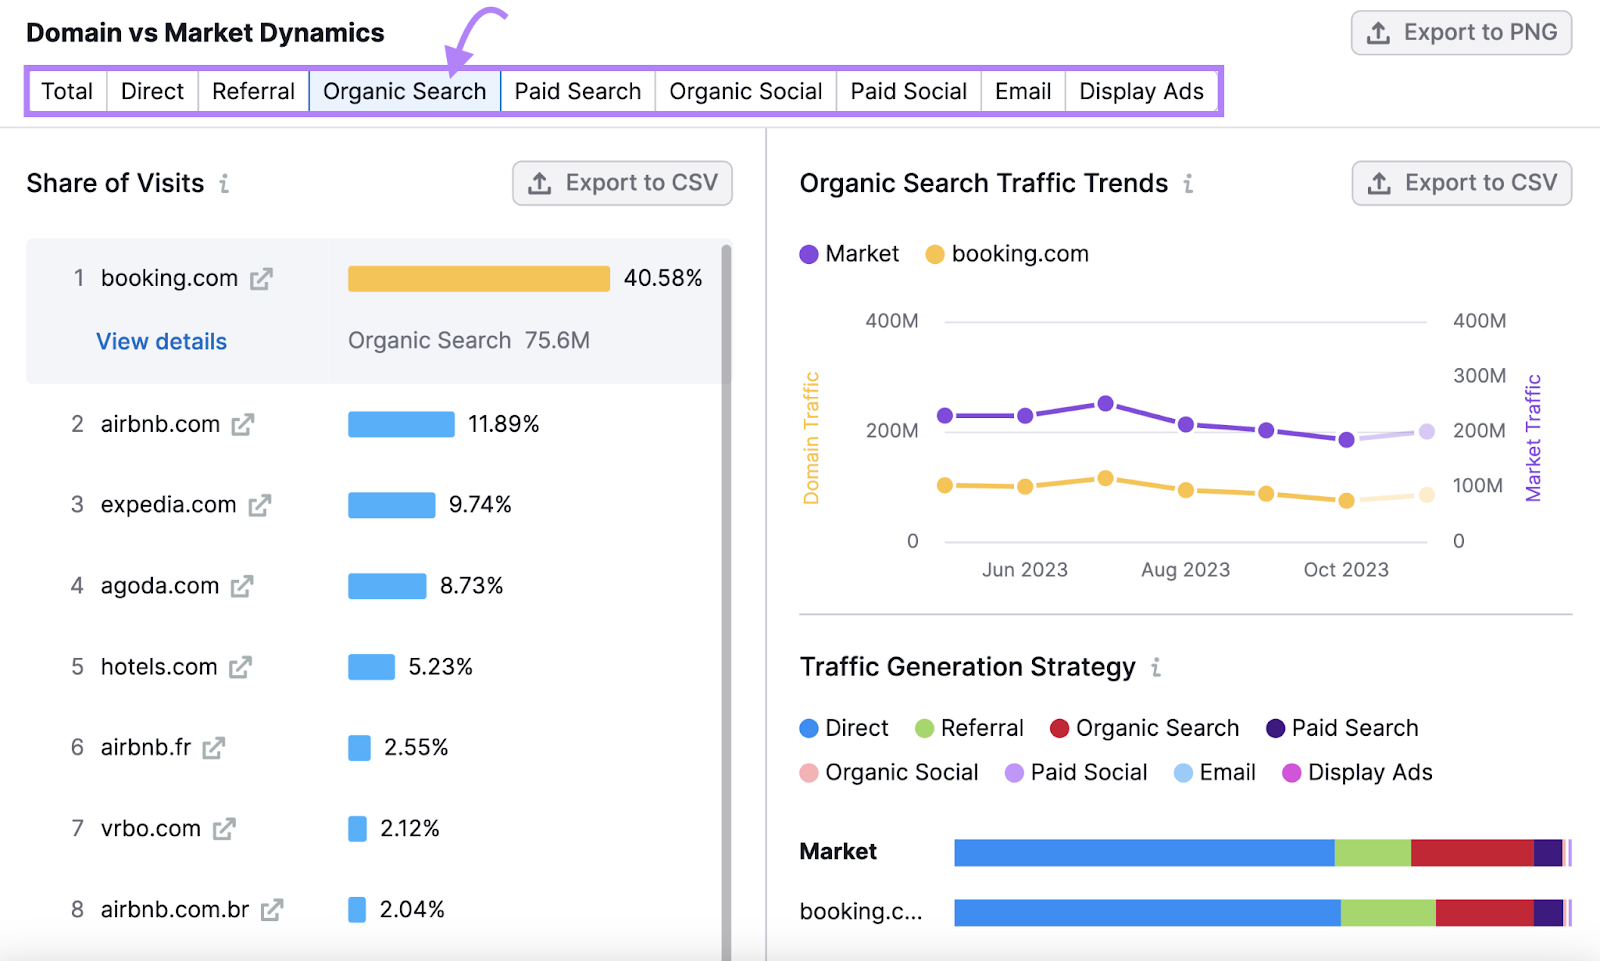
Task: Open View details for booking.com
Action: (x=161, y=342)
